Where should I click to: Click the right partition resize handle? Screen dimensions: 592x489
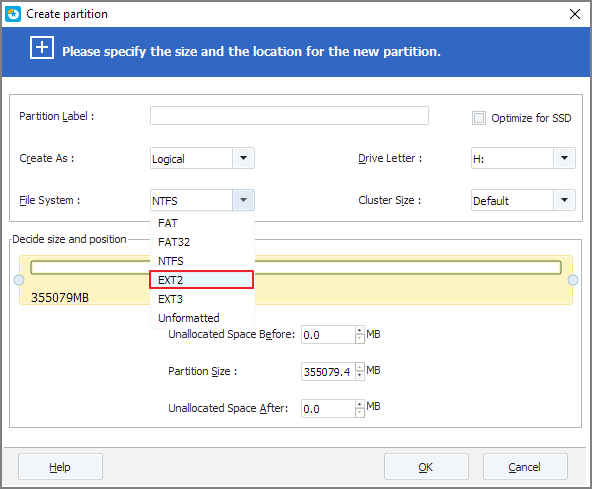(x=573, y=280)
